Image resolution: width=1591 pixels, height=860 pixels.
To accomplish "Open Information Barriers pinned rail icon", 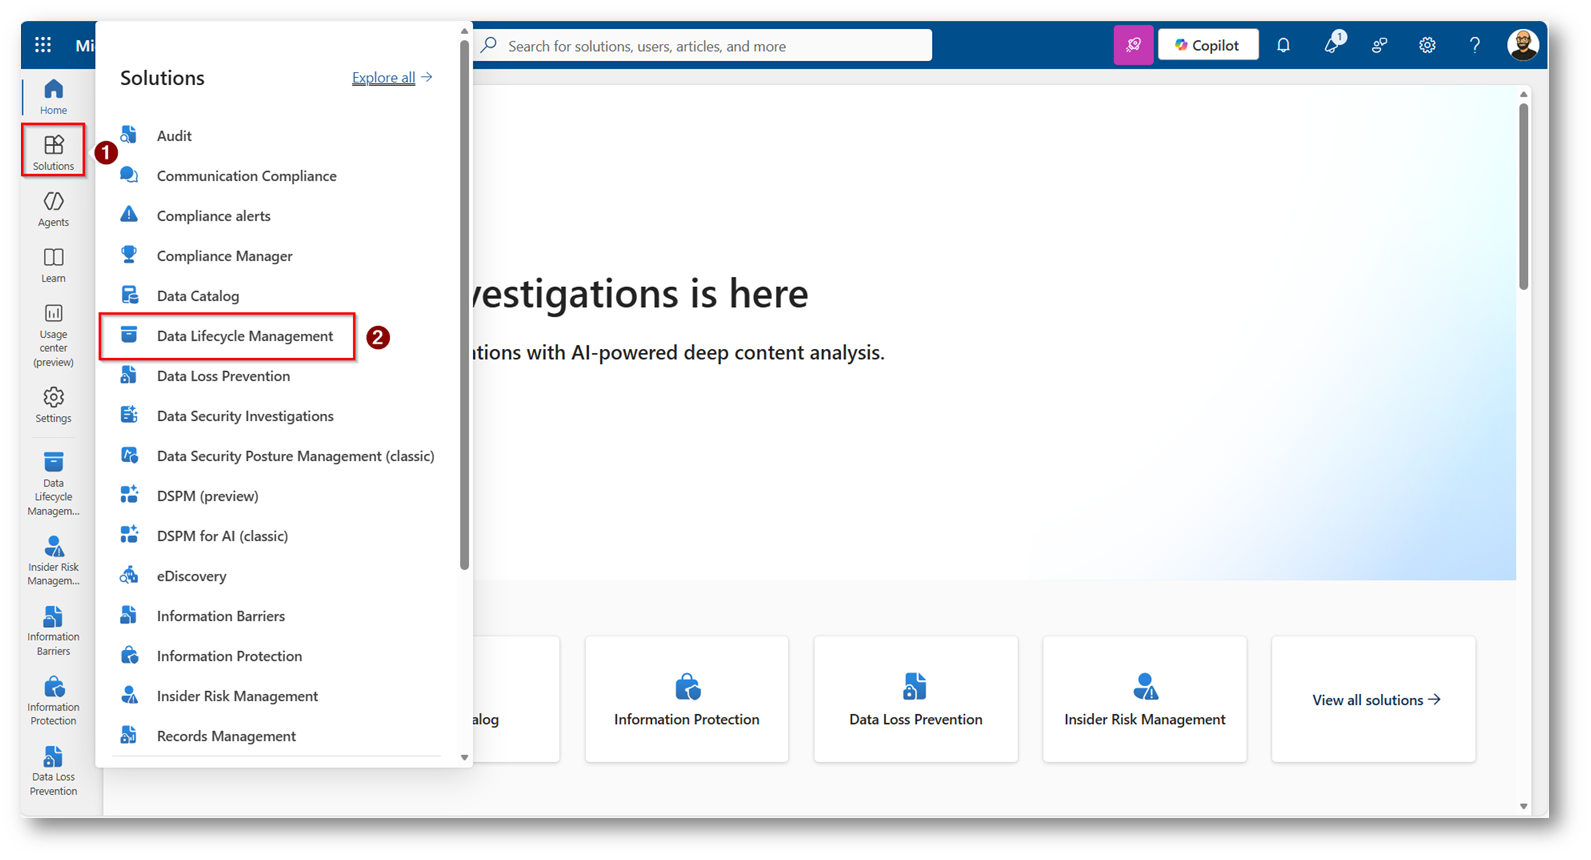I will [x=53, y=630].
